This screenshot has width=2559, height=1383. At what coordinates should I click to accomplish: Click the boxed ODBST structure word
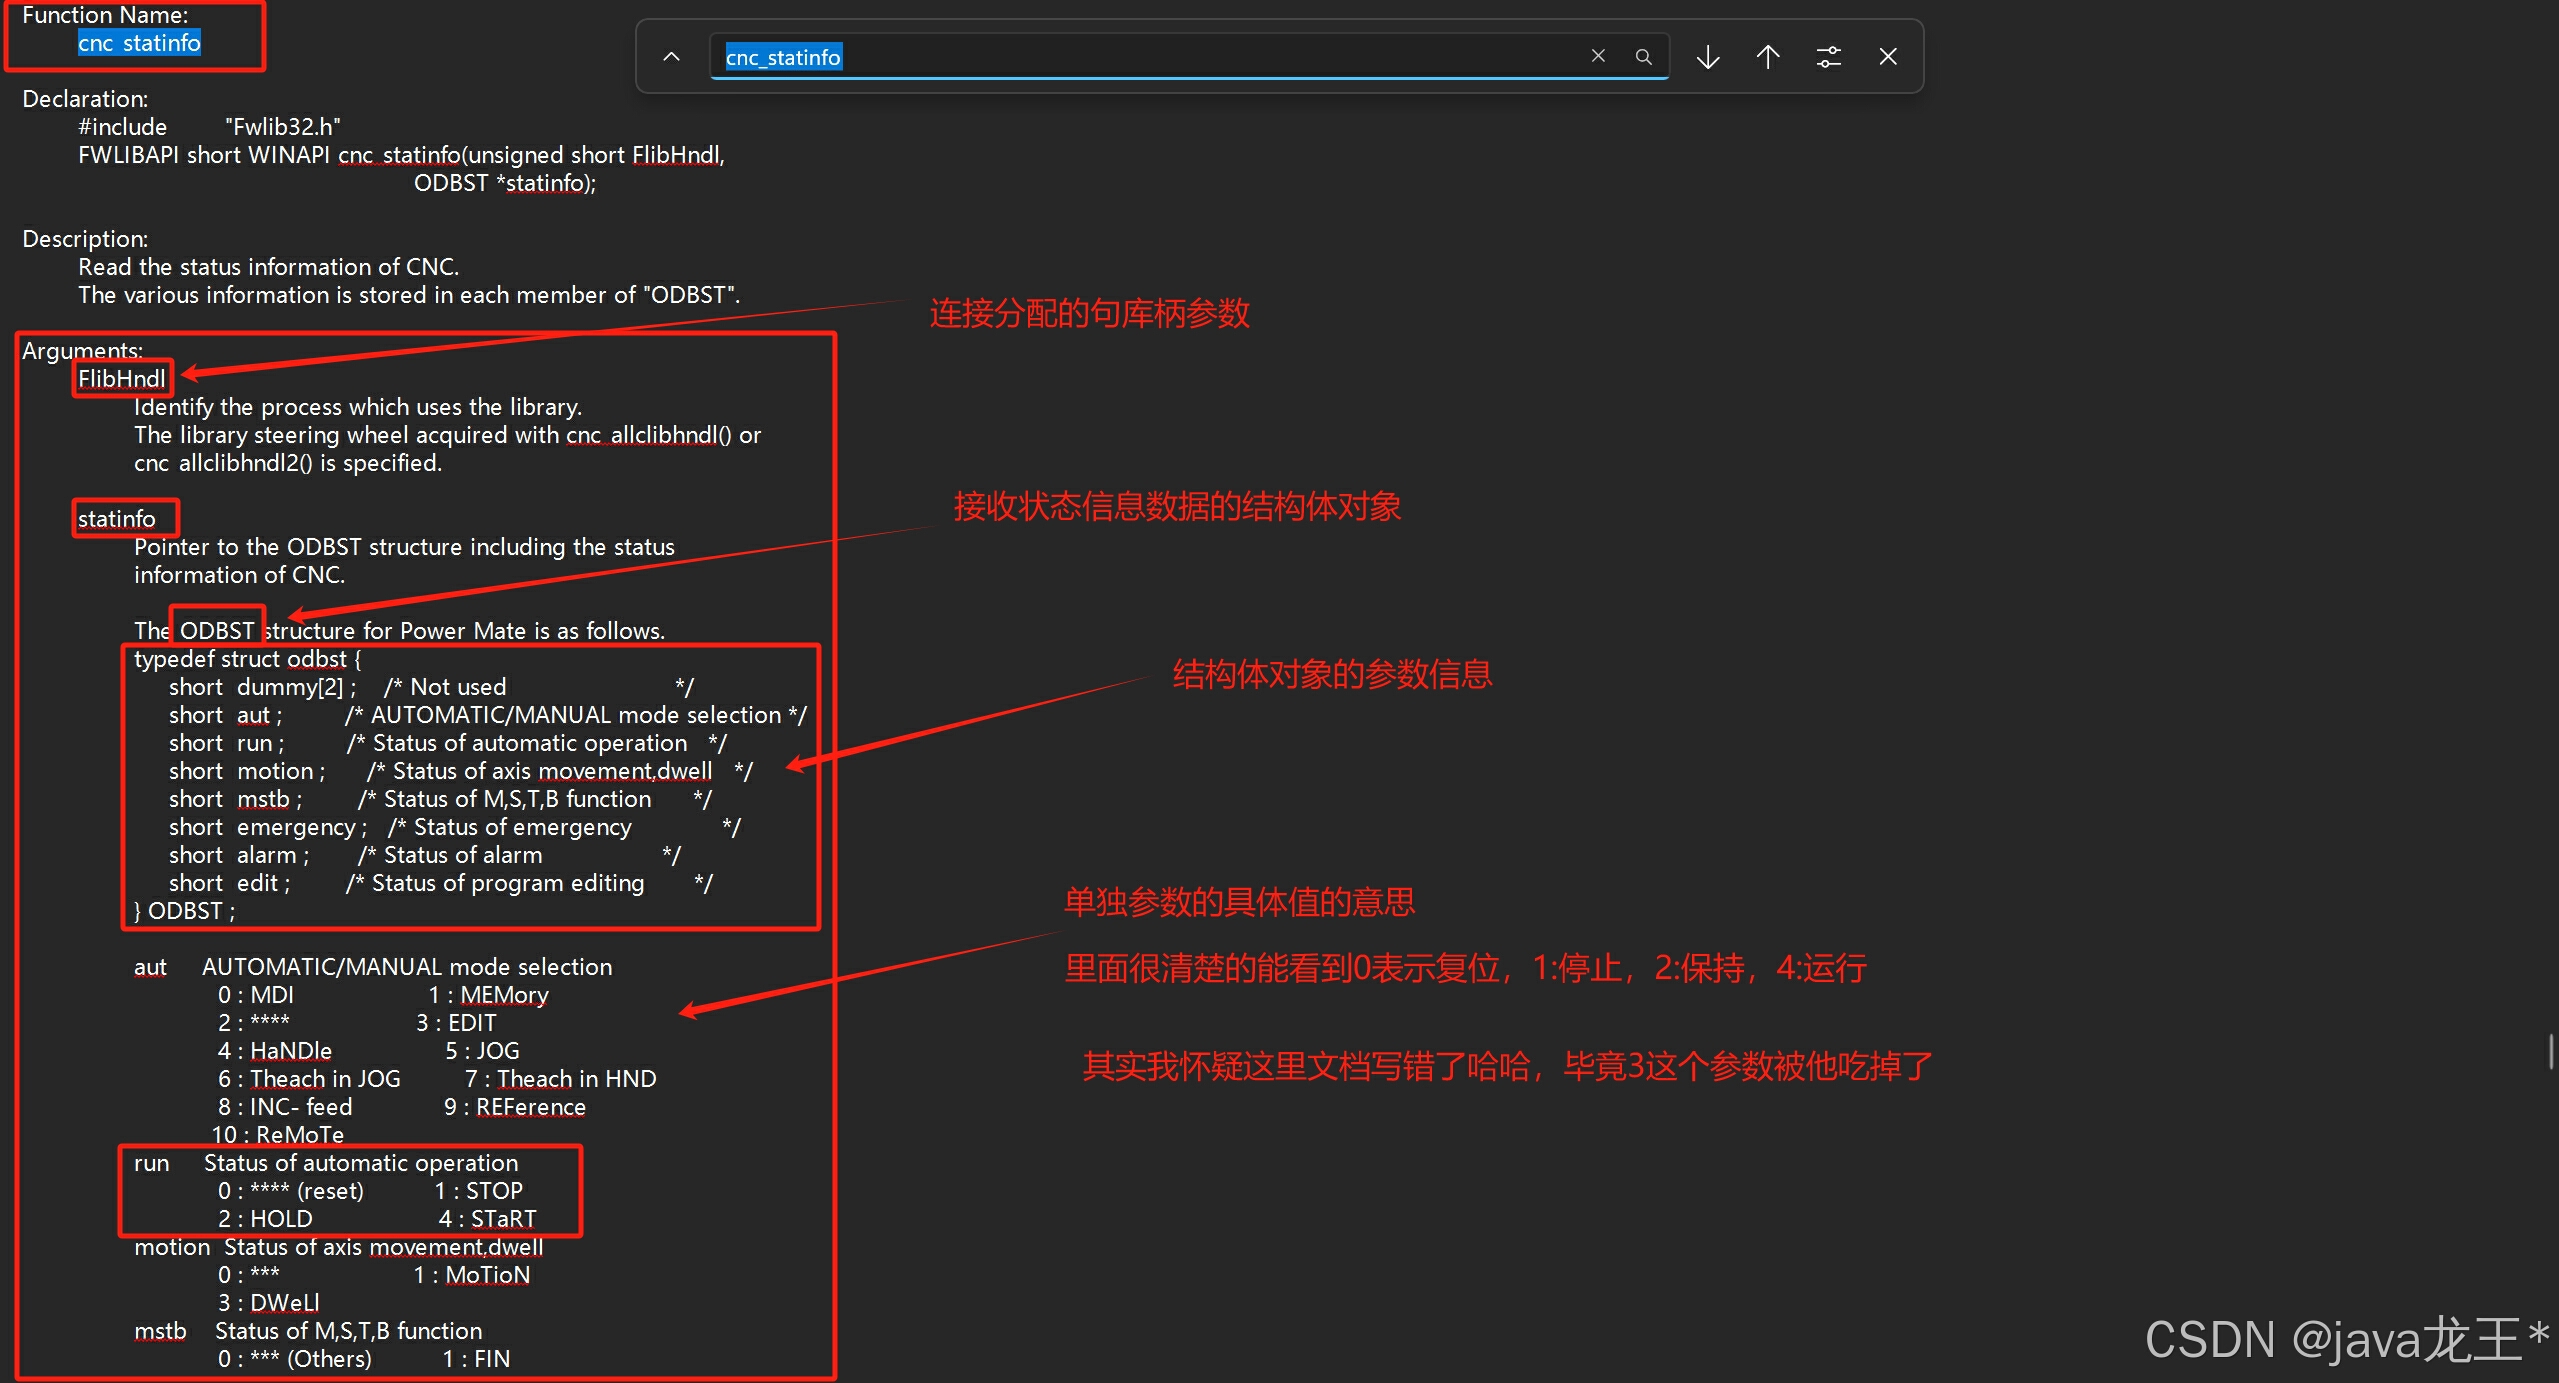pos(216,630)
